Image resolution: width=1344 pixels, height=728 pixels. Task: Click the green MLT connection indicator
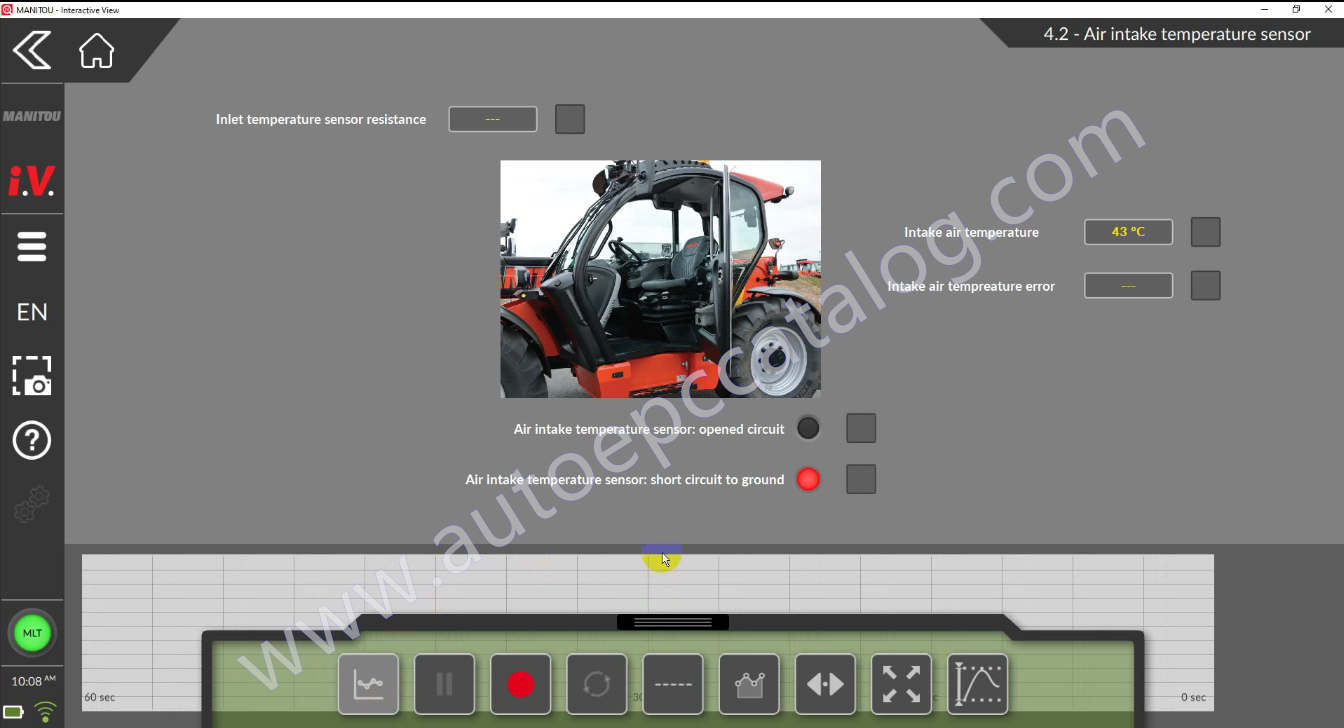32,633
